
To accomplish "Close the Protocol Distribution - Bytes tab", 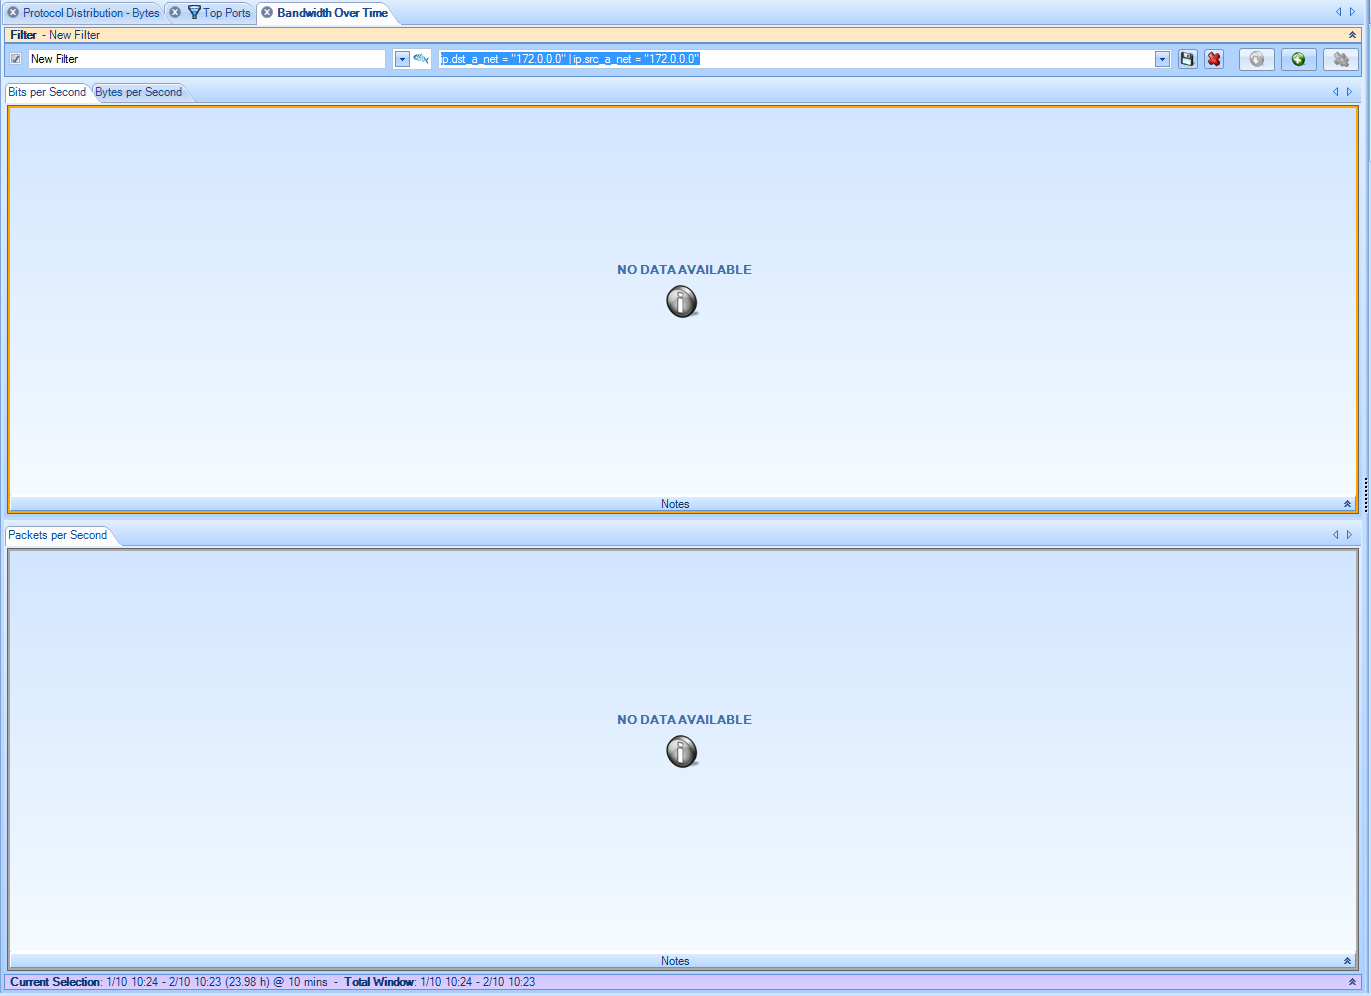I will (13, 13).
